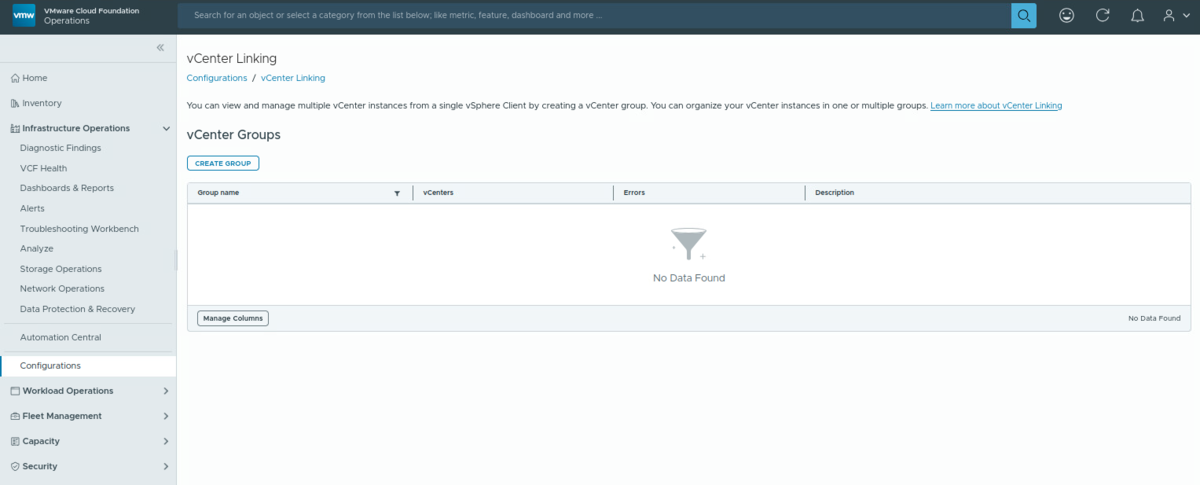This screenshot has height=485, width=1200.
Task: Open Automation Central
Action: 60,338
